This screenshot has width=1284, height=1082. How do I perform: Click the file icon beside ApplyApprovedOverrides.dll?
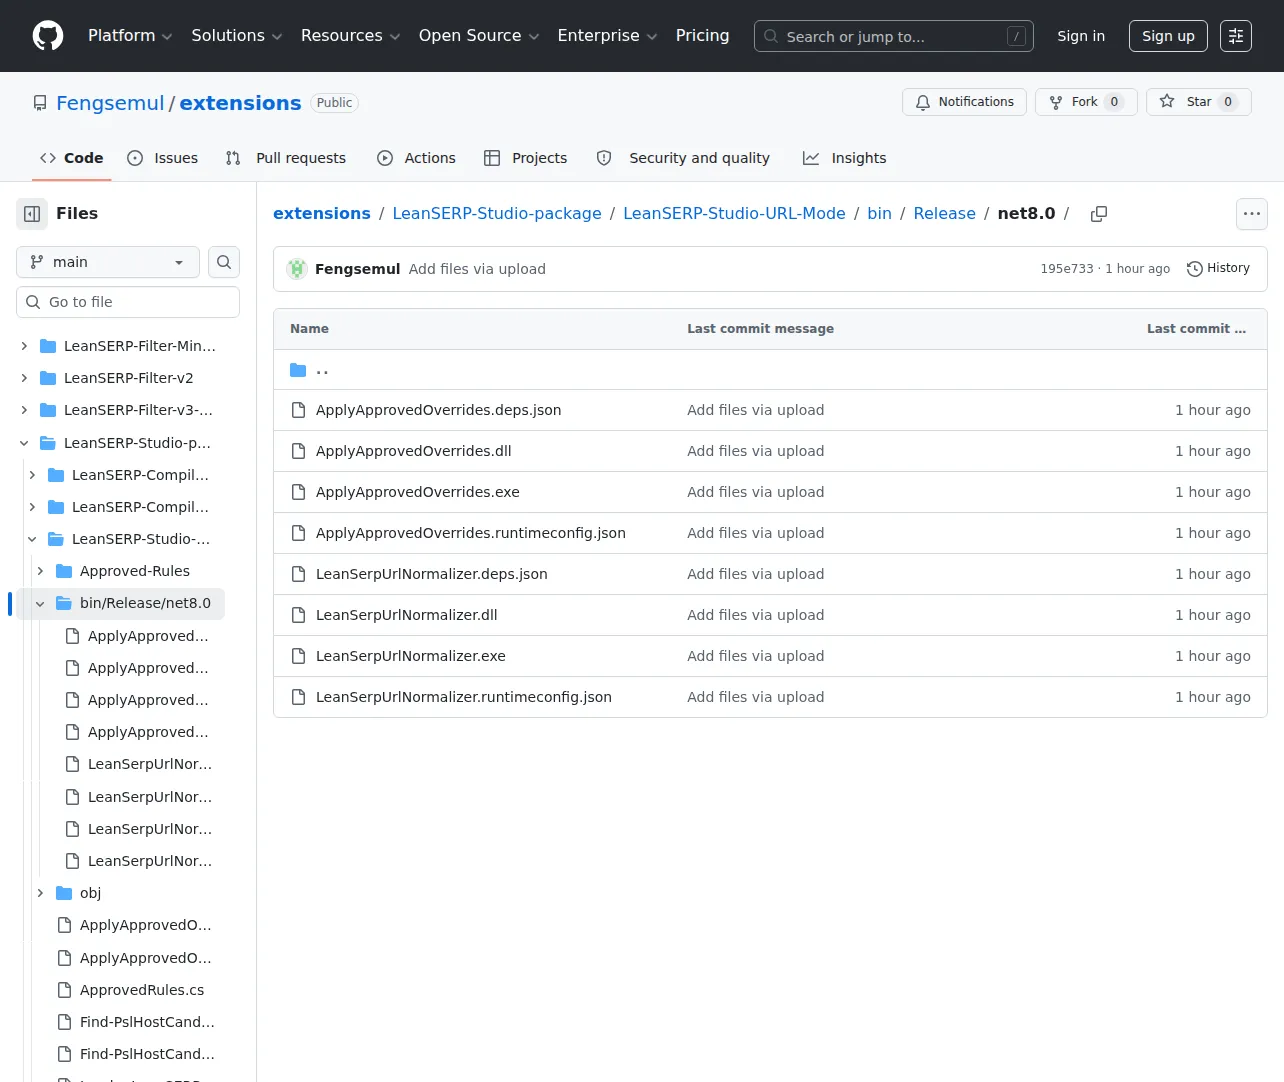[298, 451]
